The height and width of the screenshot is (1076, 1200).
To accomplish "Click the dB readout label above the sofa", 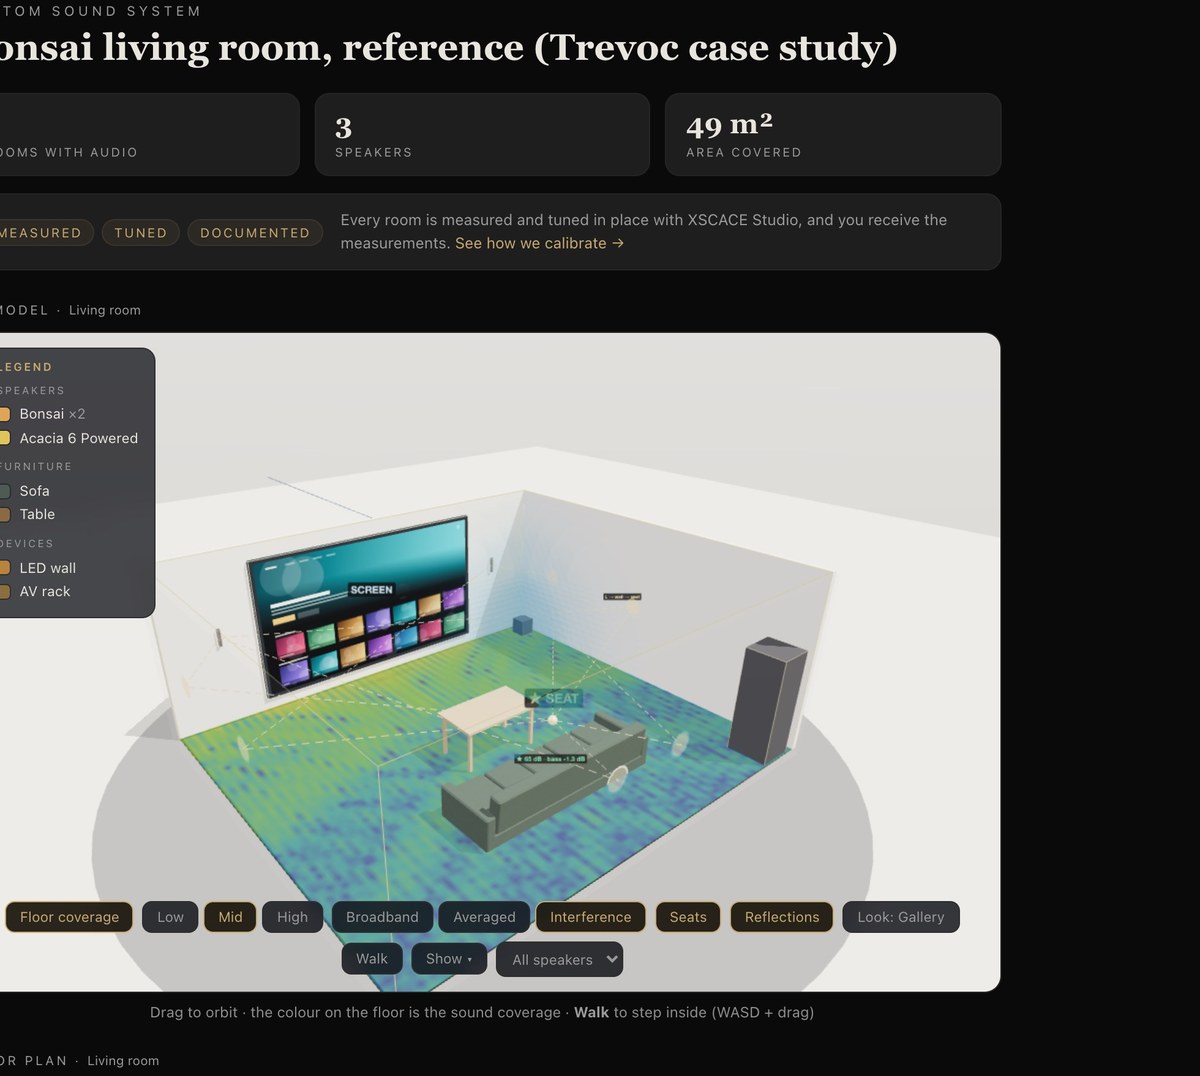I will click(551, 759).
